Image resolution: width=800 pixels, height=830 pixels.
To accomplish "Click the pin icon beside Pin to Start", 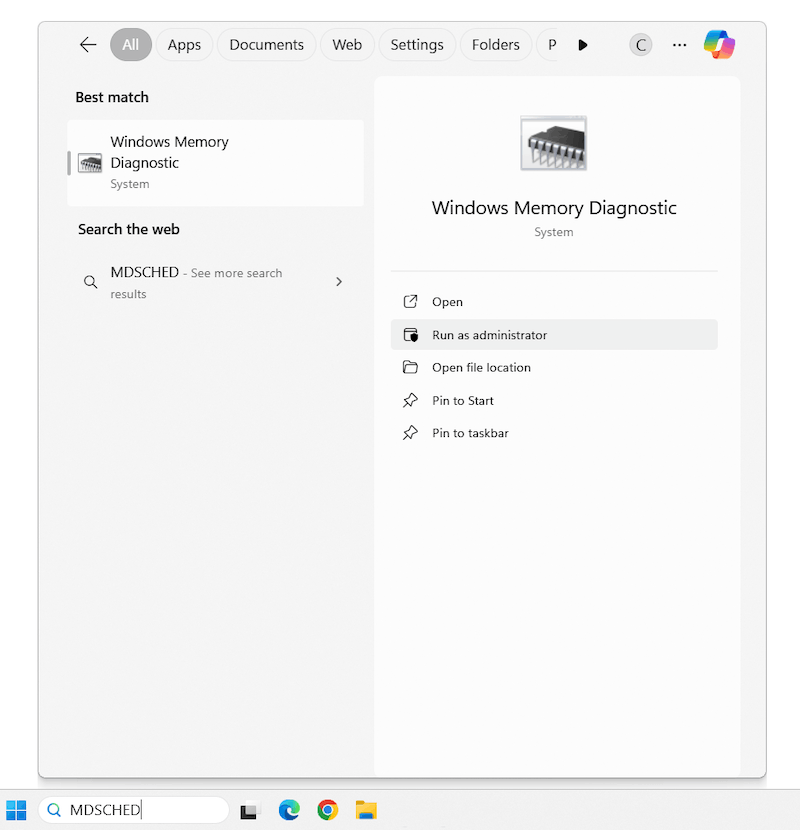I will tap(410, 400).
